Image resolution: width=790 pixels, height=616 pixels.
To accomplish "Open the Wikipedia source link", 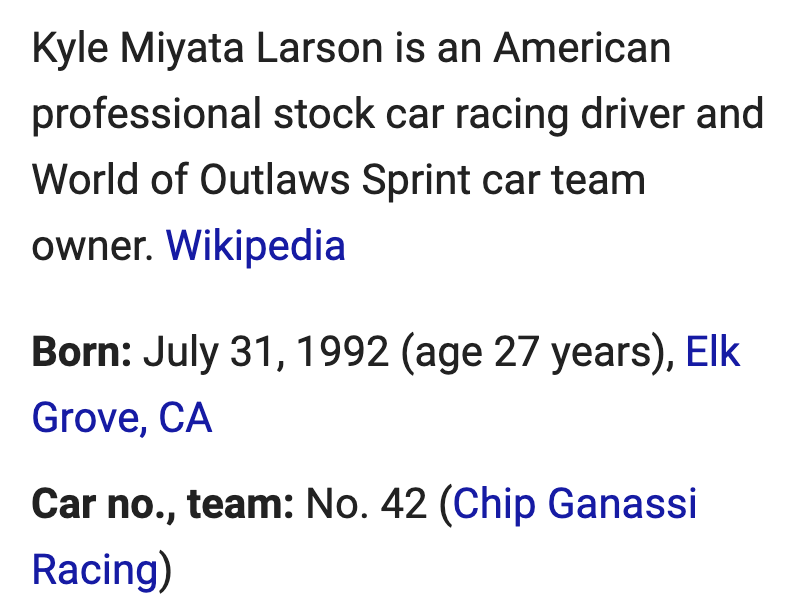I will point(255,246).
